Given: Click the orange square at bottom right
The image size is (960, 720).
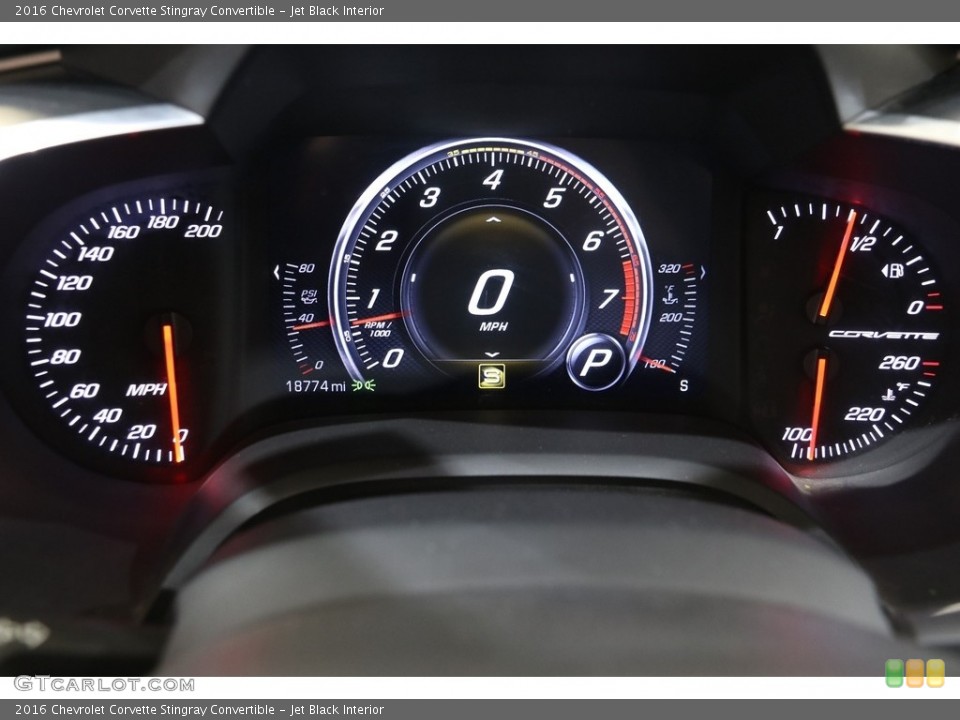Looking at the screenshot, I should point(915,673).
